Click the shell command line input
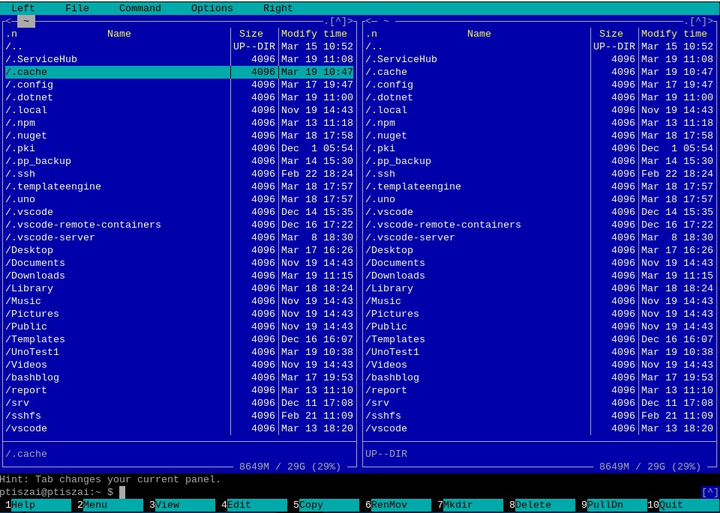 tap(411, 492)
